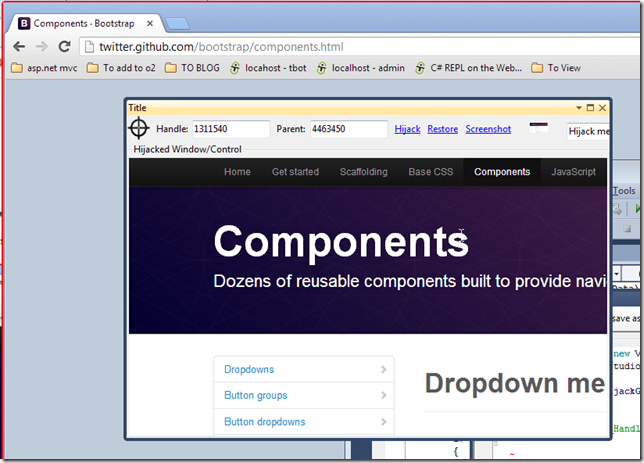Click the Restore link
This screenshot has height=463, width=644.
(x=442, y=129)
